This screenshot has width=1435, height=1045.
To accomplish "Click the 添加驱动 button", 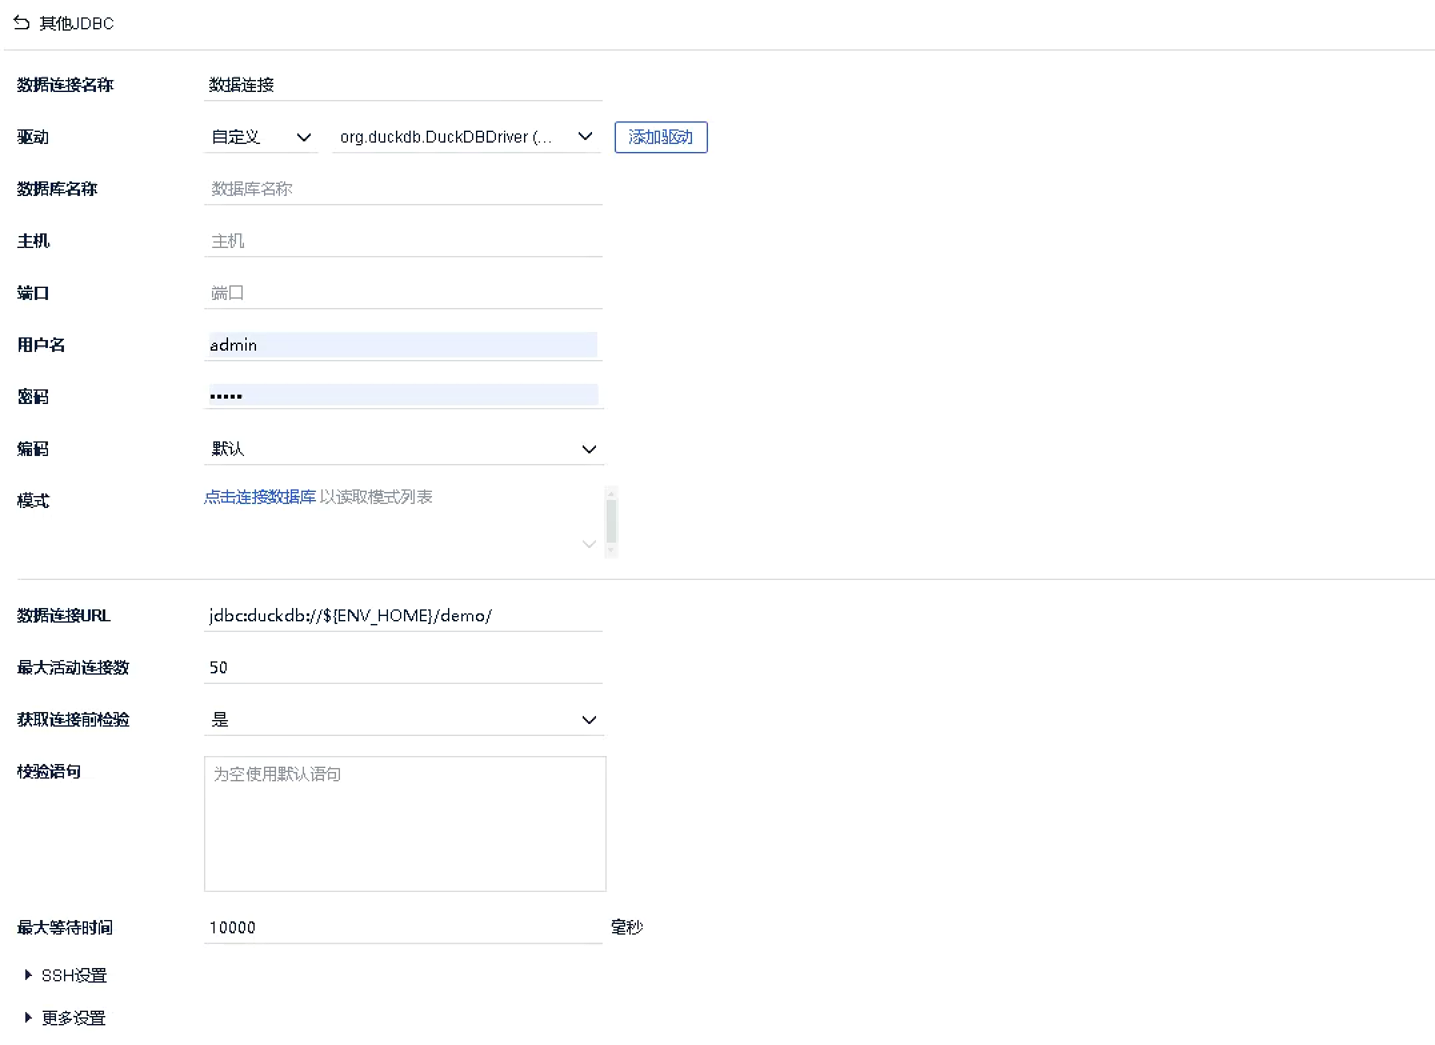I will click(661, 137).
